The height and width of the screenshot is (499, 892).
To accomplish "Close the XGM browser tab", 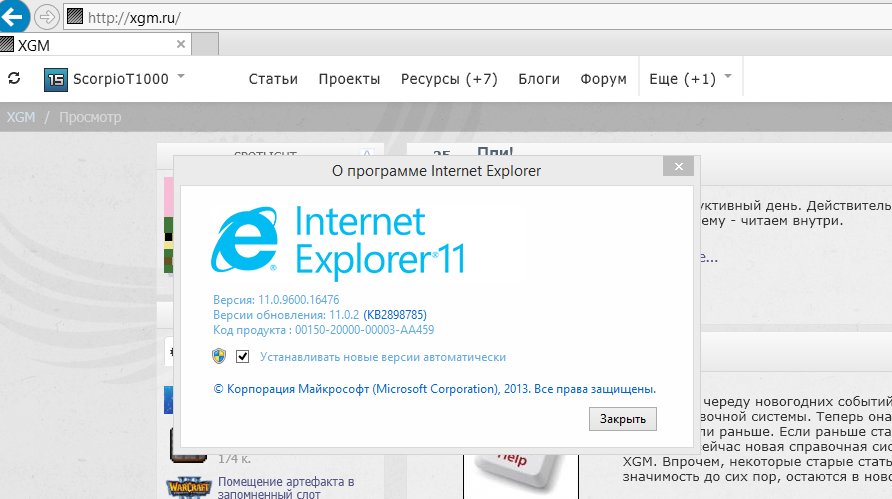I will click(x=180, y=44).
